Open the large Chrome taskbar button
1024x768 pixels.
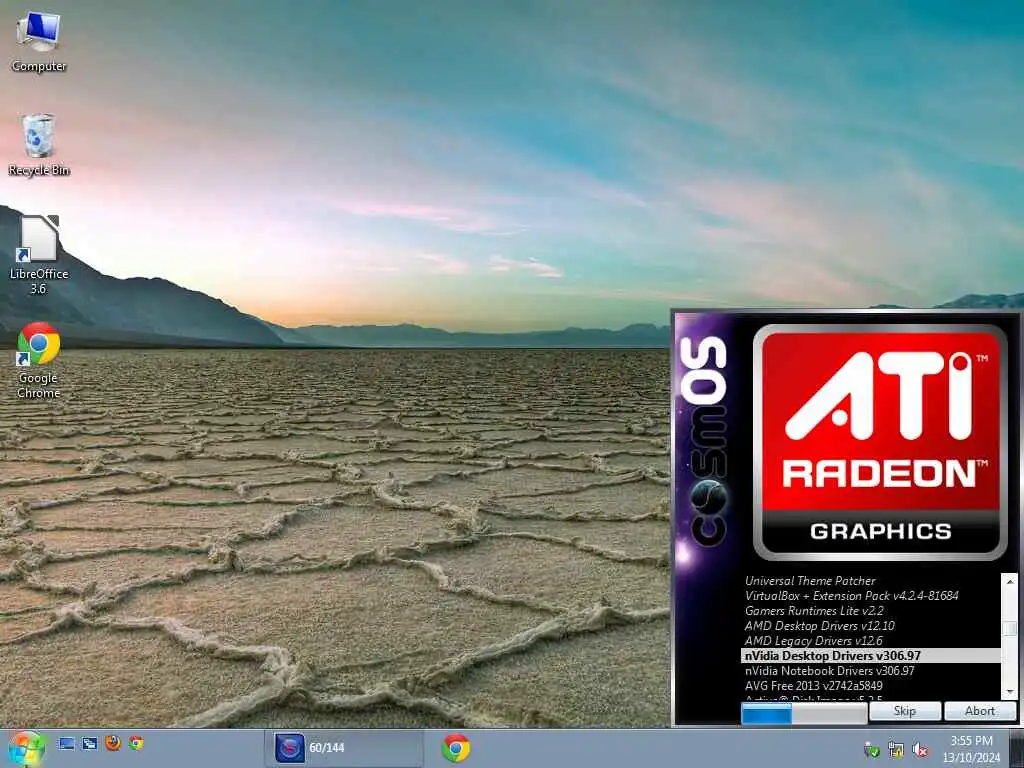456,748
